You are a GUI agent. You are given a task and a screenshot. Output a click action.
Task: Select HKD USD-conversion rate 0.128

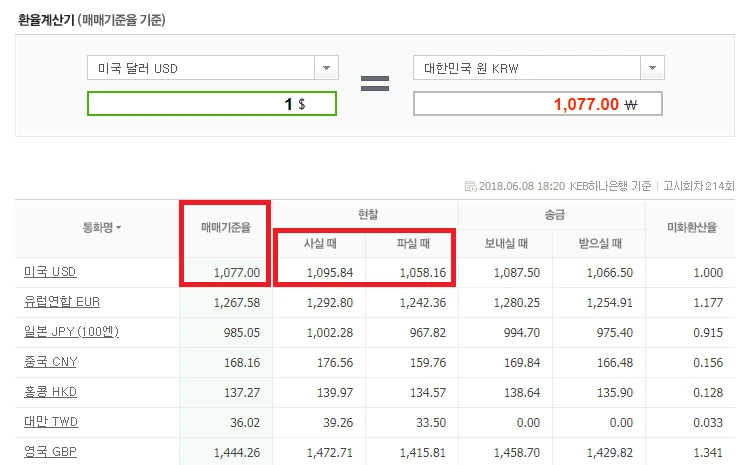pyautogui.click(x=708, y=393)
